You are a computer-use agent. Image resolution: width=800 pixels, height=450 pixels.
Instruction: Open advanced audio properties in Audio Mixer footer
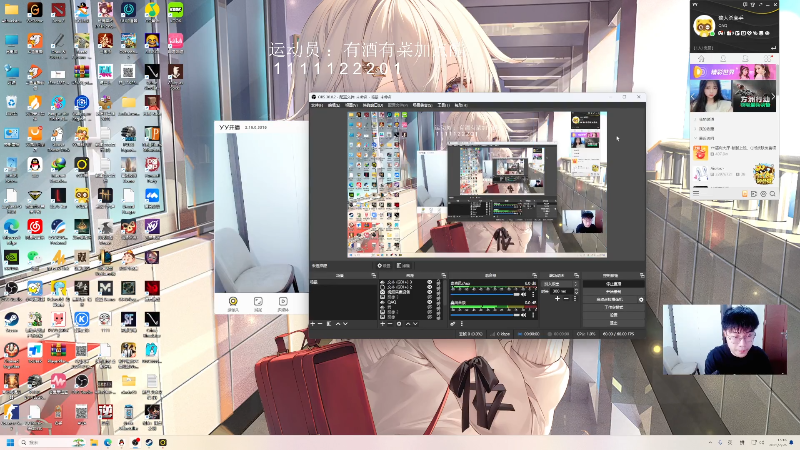point(453,324)
